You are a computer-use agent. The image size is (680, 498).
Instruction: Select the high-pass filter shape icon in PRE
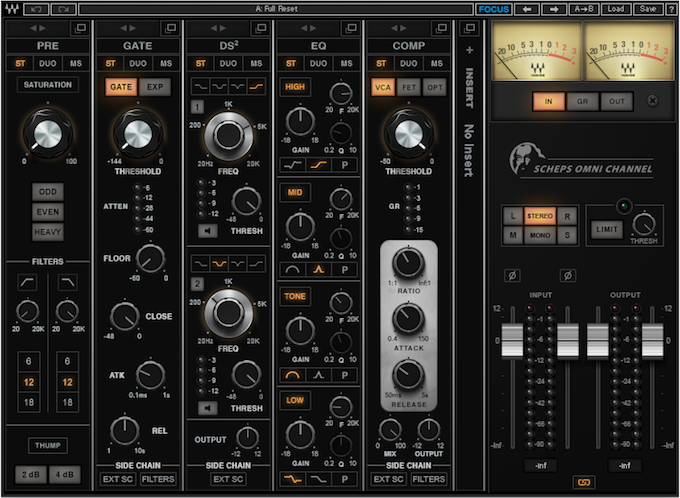pos(28,282)
